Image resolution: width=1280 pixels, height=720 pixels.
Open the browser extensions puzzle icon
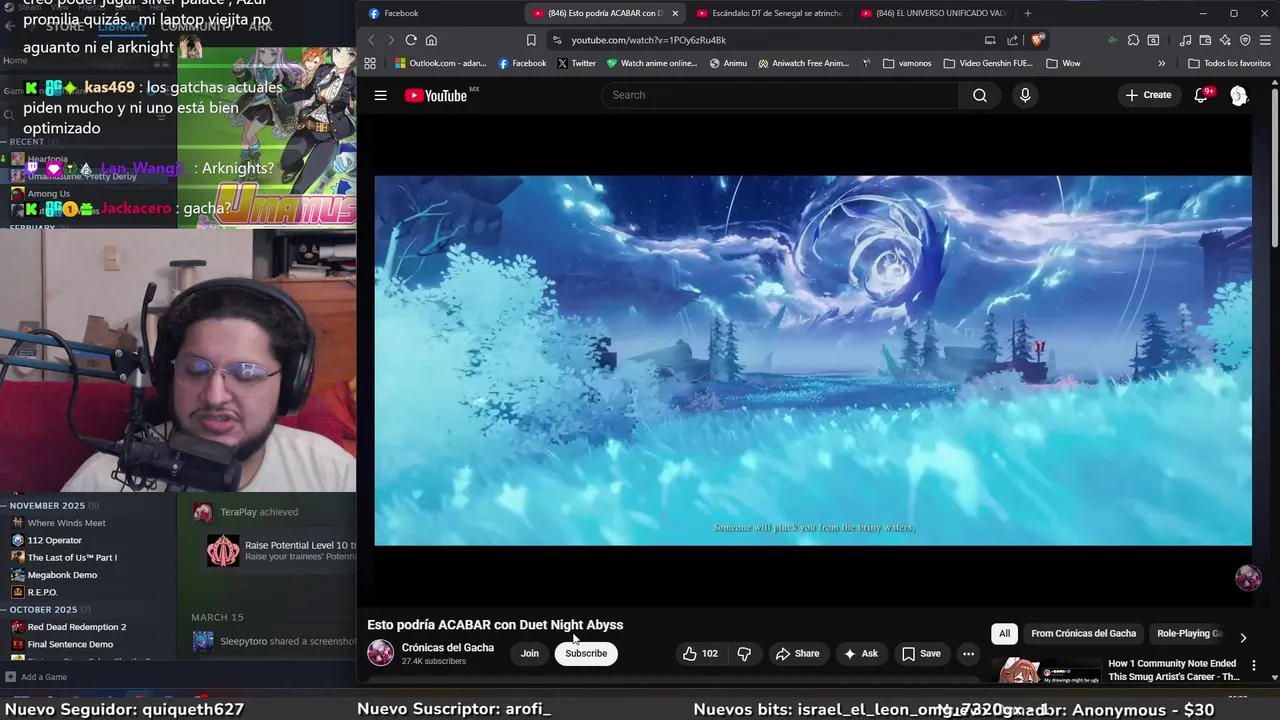tap(1133, 40)
